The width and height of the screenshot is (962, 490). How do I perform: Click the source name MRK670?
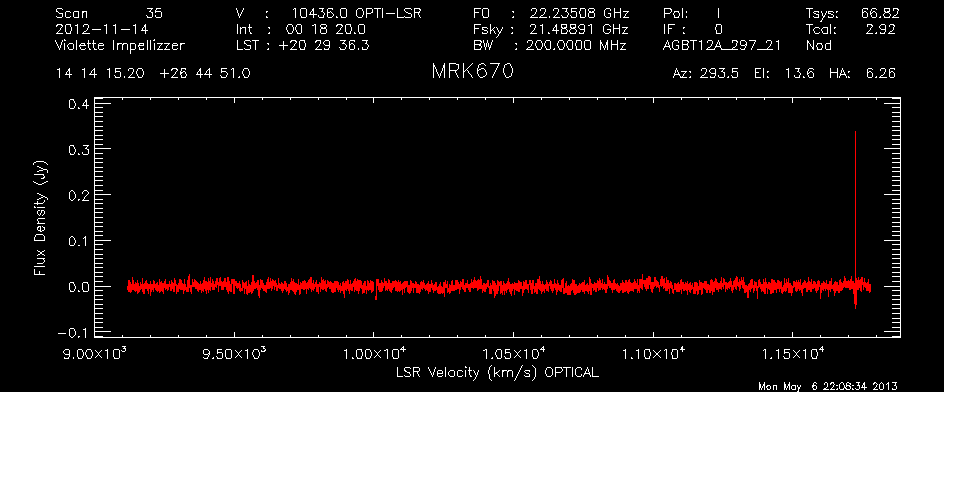472,71
